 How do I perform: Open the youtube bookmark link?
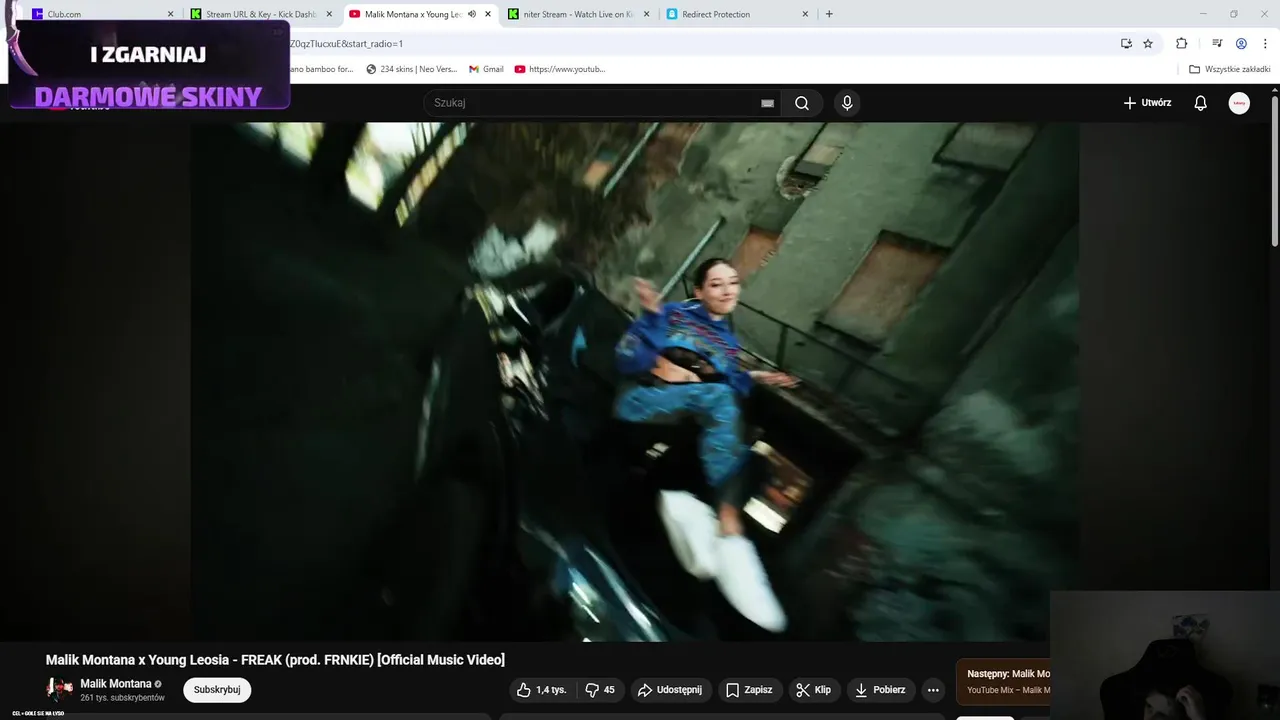point(560,69)
